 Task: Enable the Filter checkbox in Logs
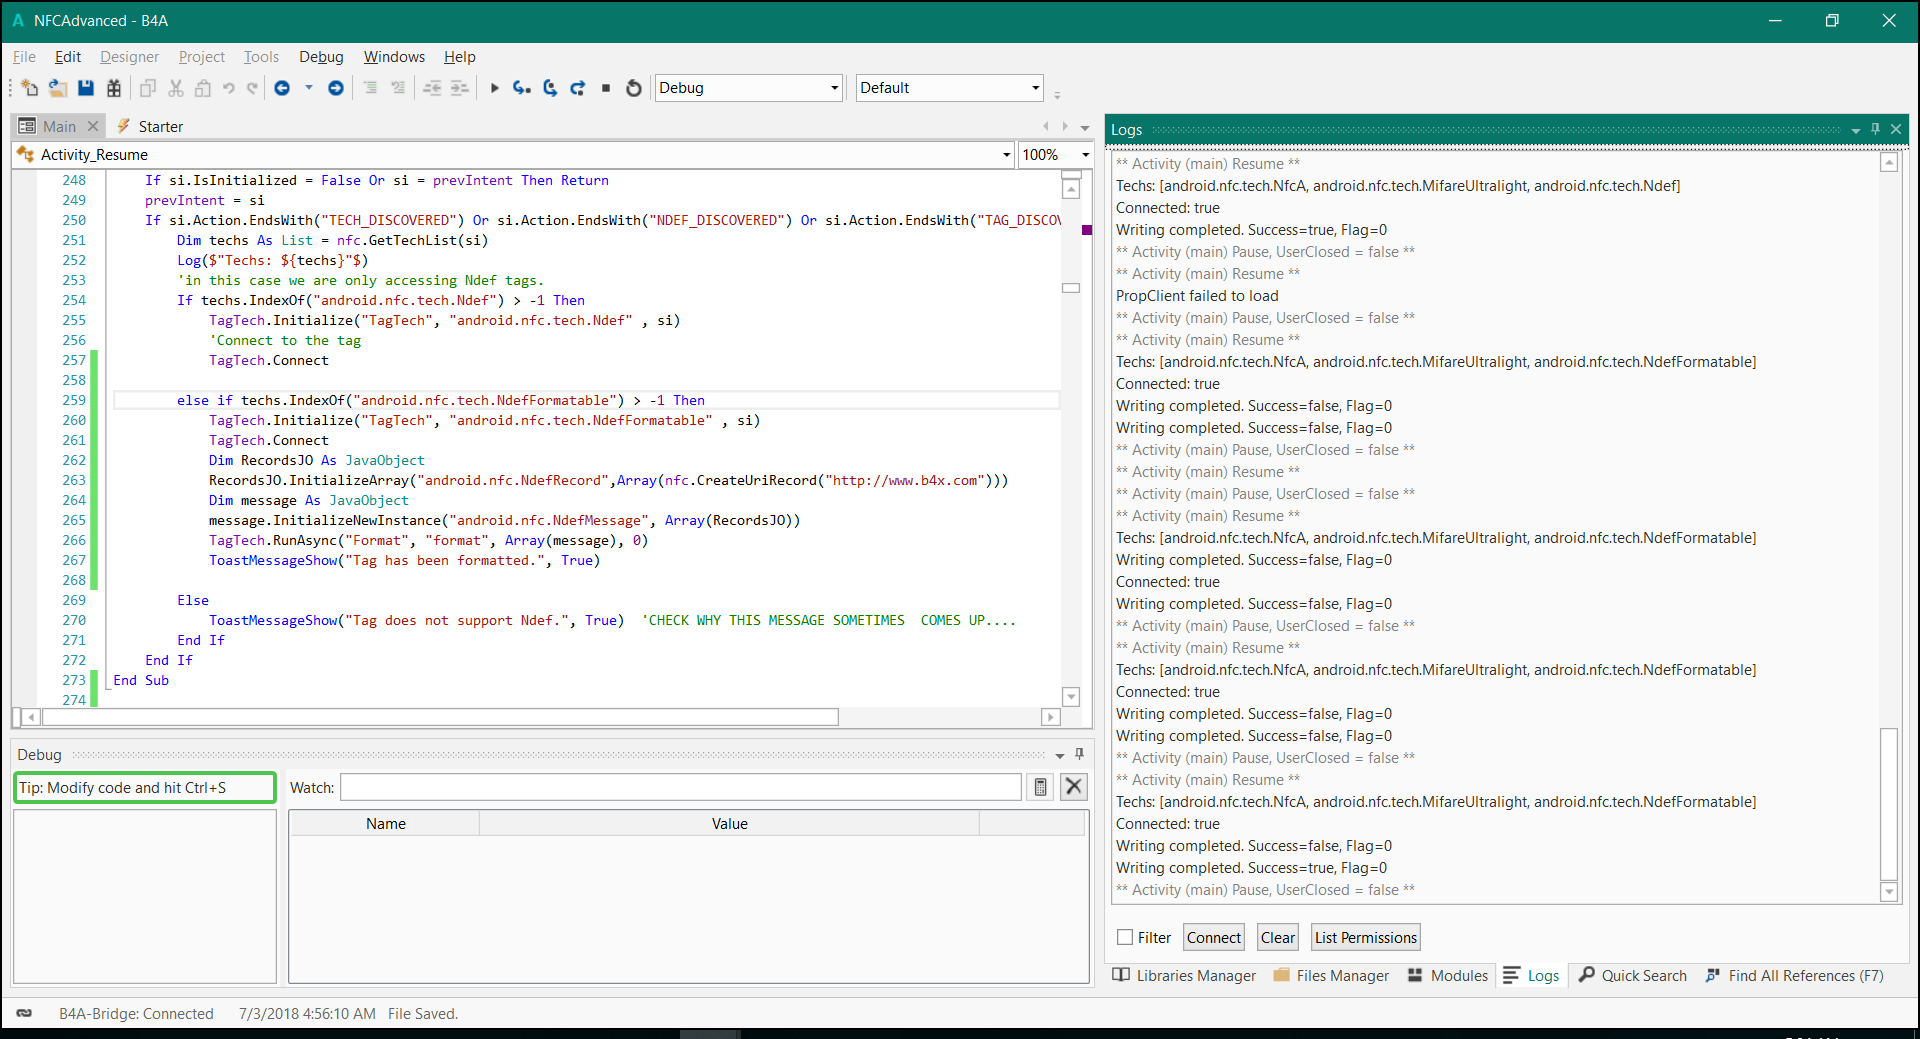(x=1124, y=937)
